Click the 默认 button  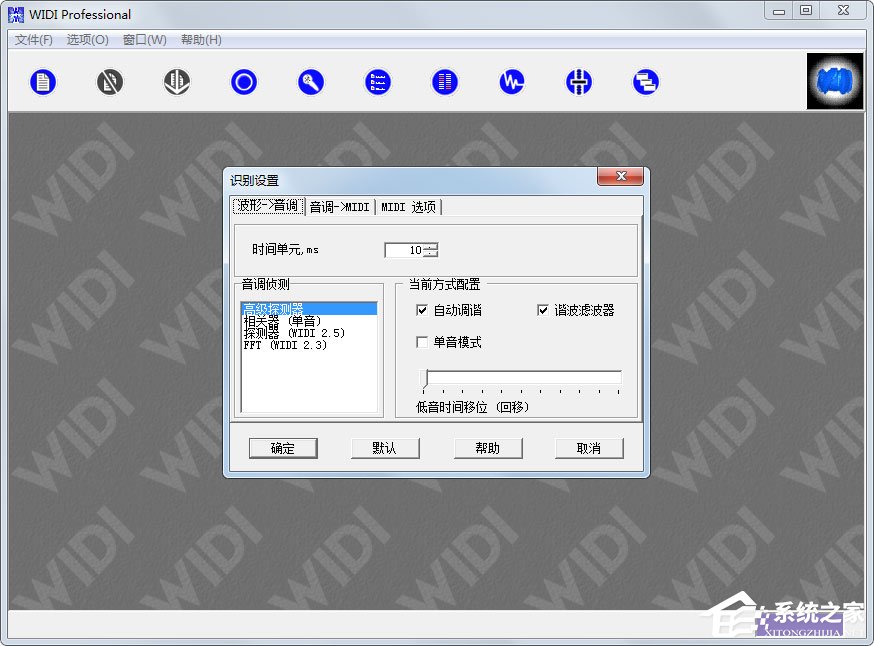click(x=385, y=448)
